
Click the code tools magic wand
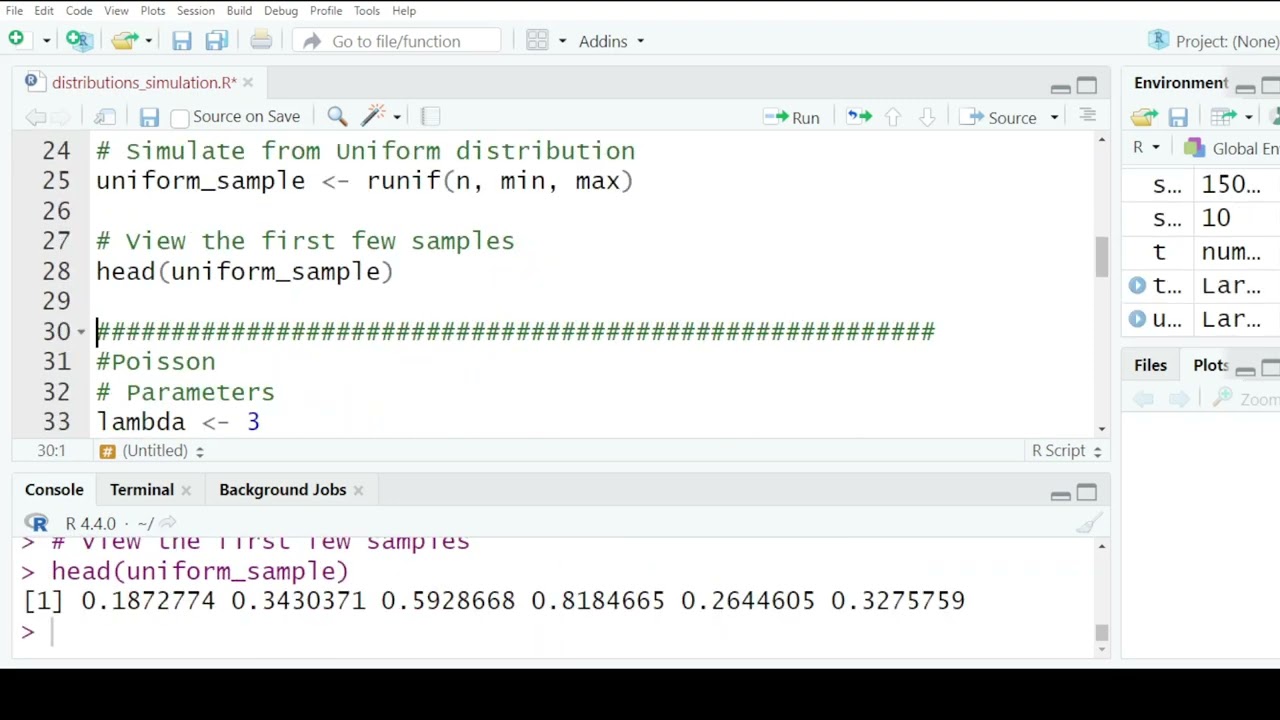click(373, 116)
